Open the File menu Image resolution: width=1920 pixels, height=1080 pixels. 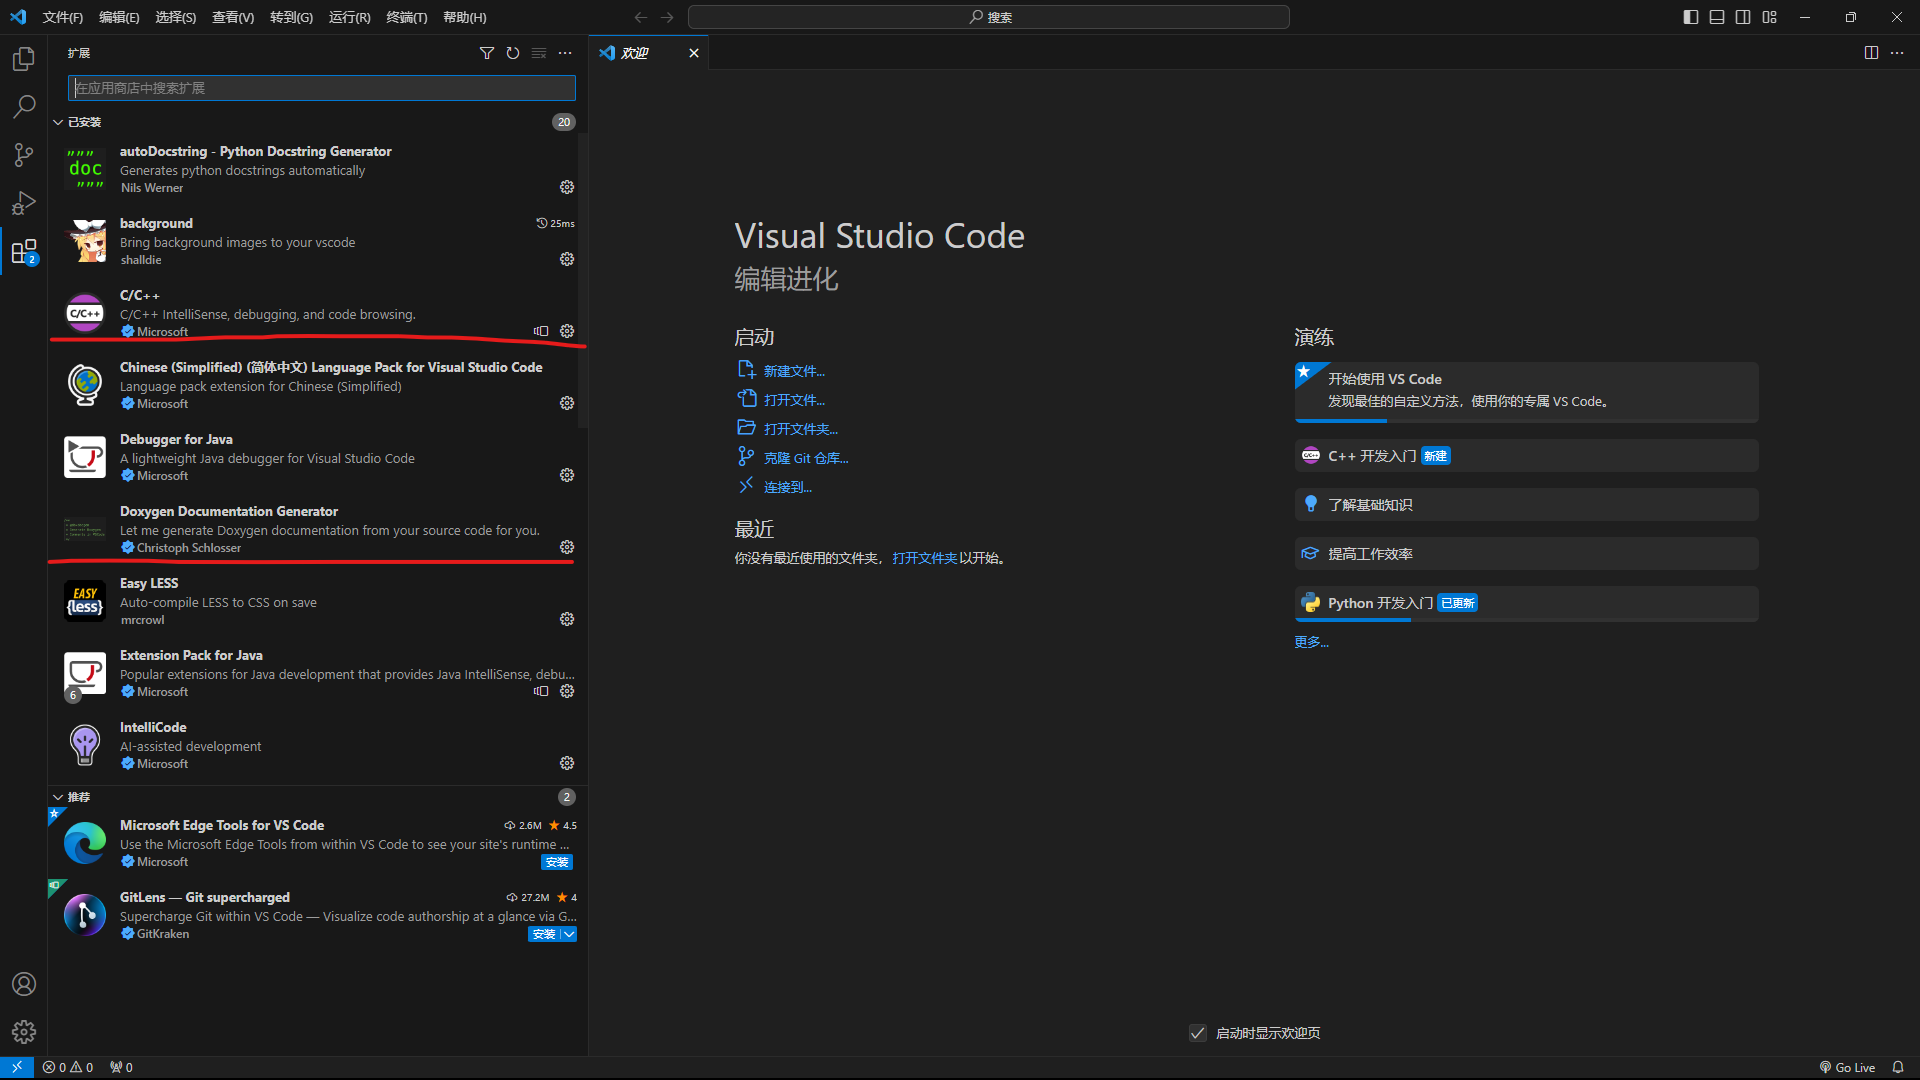pyautogui.click(x=62, y=17)
